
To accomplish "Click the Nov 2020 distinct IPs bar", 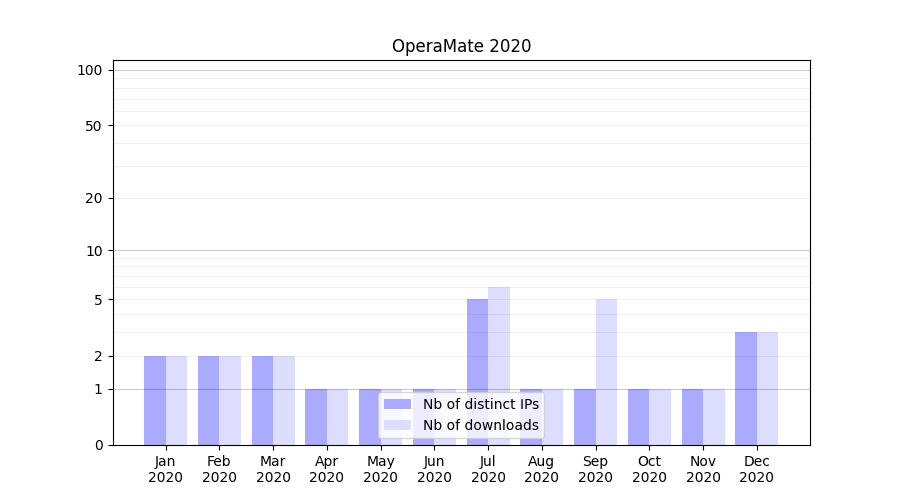I will pyautogui.click(x=692, y=417).
